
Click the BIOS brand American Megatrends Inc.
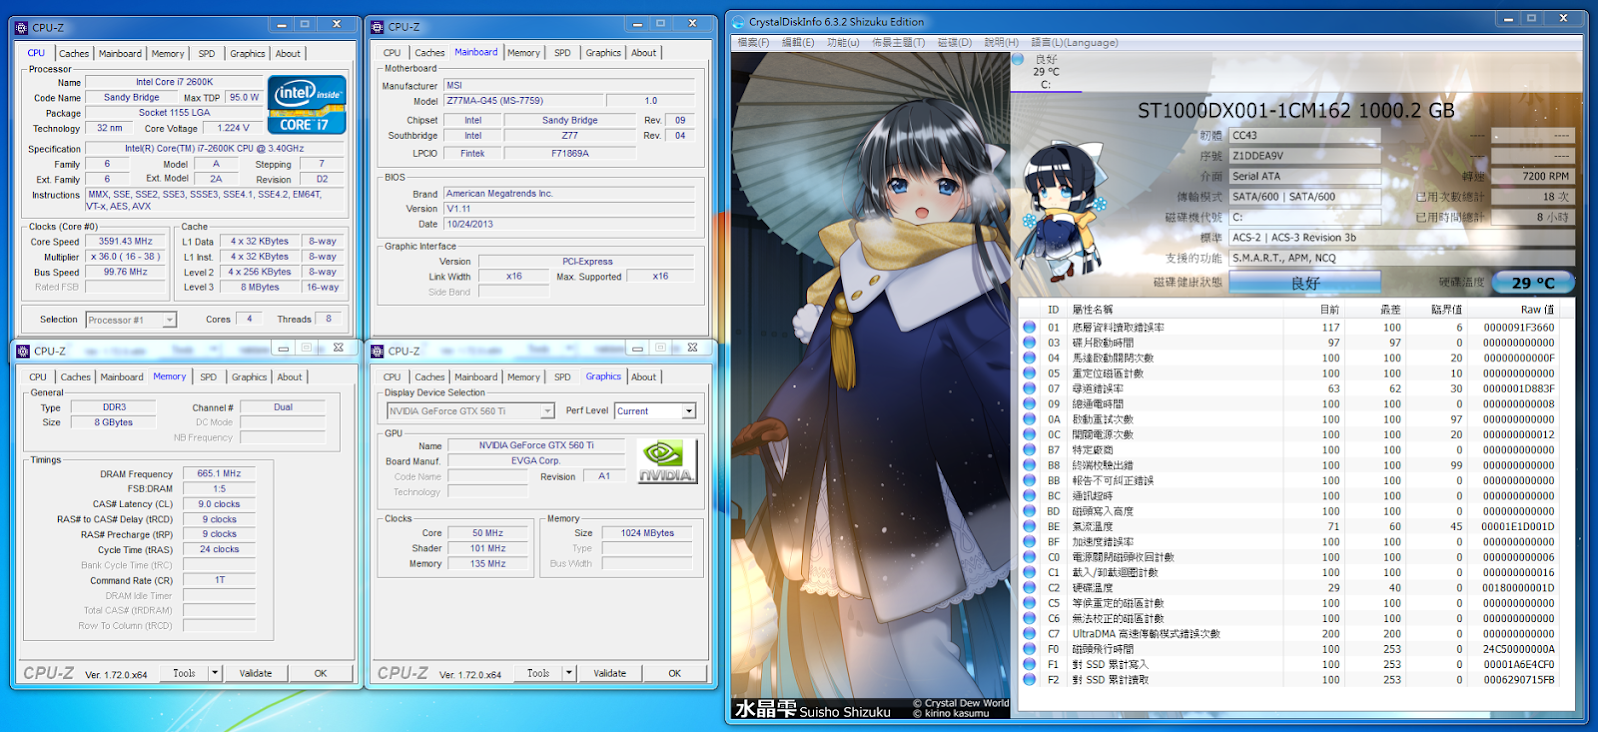pos(568,194)
